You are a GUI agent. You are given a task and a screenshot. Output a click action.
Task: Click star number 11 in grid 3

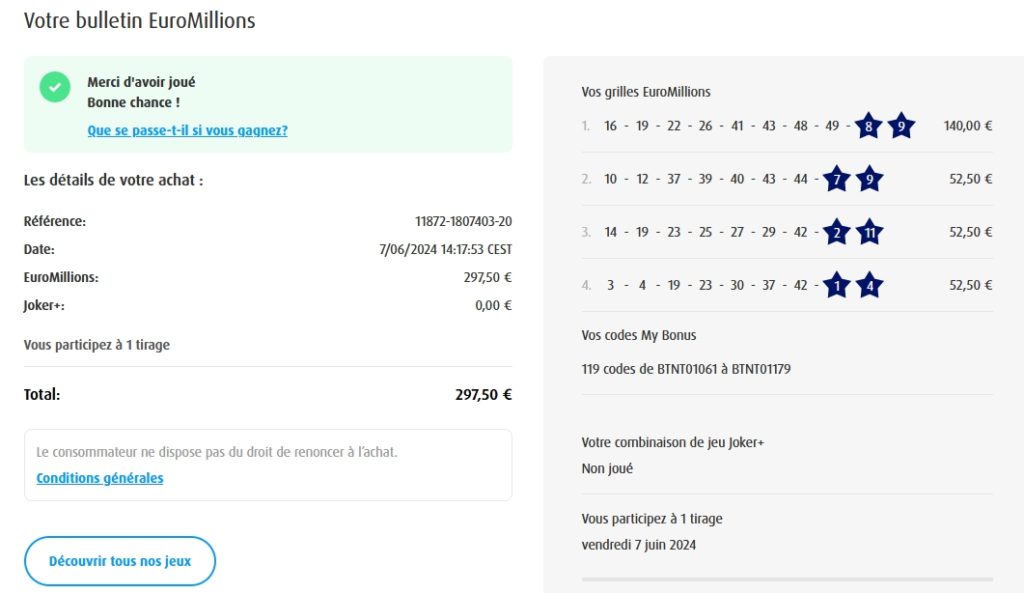(870, 232)
